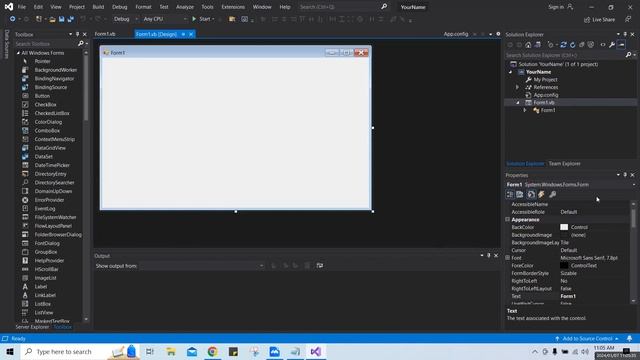Switch to the Team Explorer tab
The width and height of the screenshot is (640, 360).
pos(564,164)
